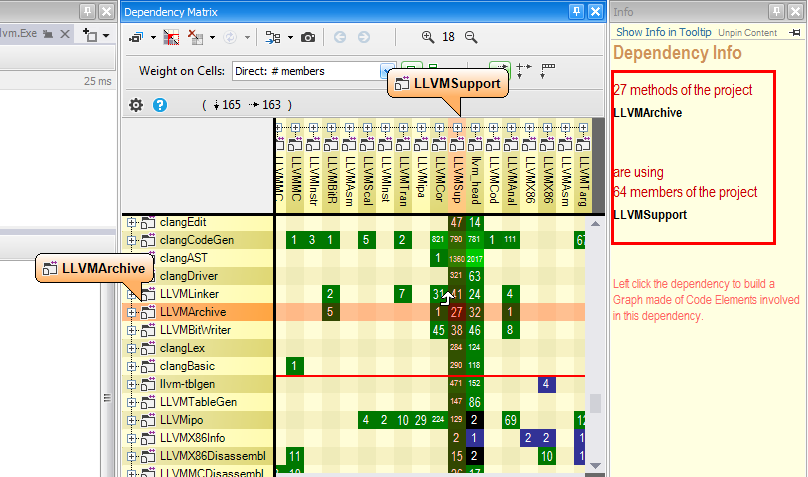Open dropdown beside the export graph icon

coord(290,38)
